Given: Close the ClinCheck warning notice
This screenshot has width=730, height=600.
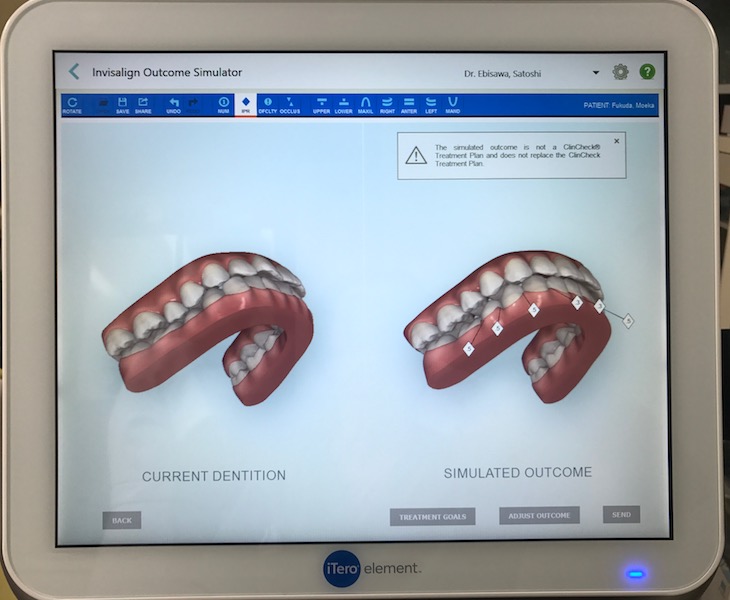Looking at the screenshot, I should point(616,141).
